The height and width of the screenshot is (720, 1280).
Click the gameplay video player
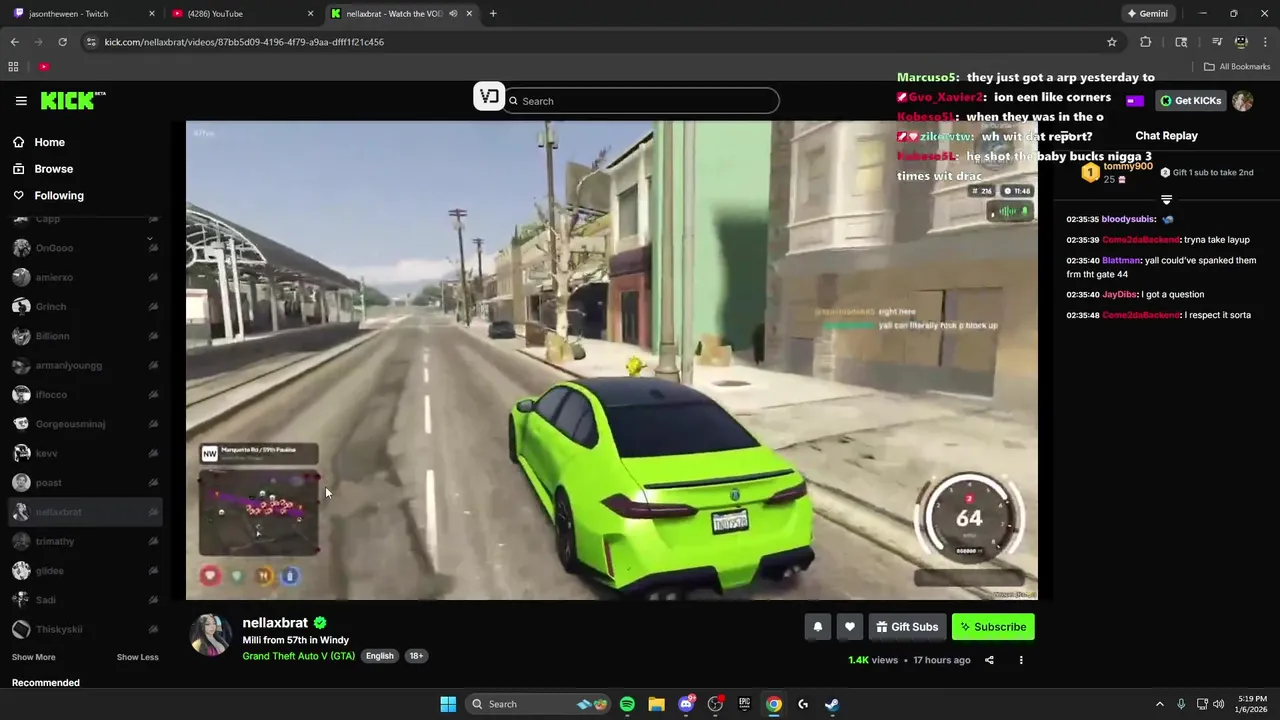point(611,360)
